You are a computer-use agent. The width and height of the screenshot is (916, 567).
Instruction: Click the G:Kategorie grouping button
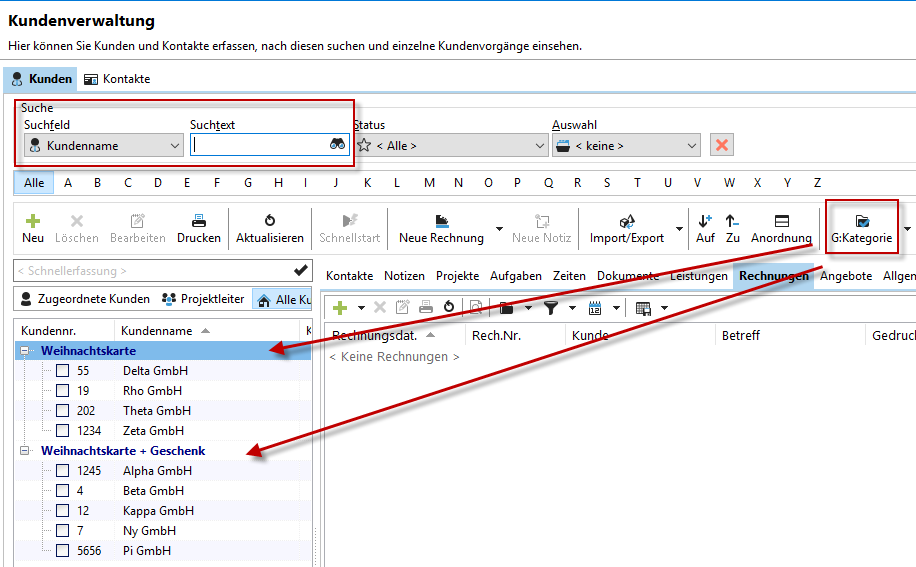coord(861,228)
